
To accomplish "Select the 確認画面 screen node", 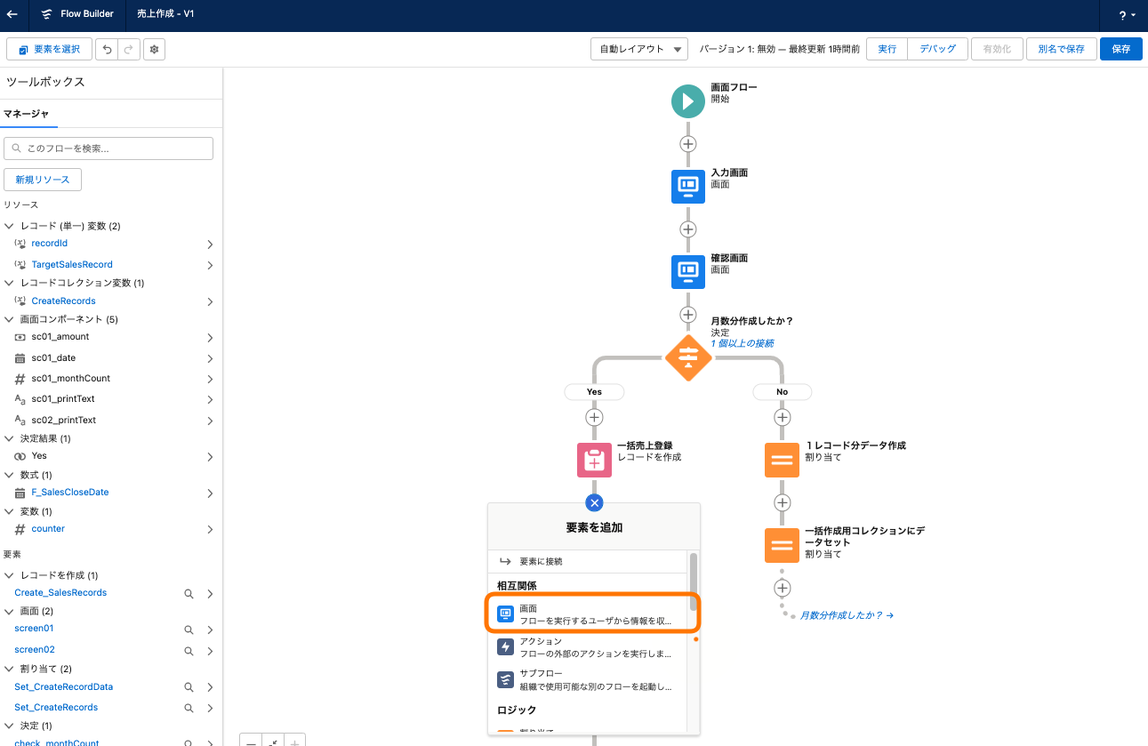I will point(688,272).
